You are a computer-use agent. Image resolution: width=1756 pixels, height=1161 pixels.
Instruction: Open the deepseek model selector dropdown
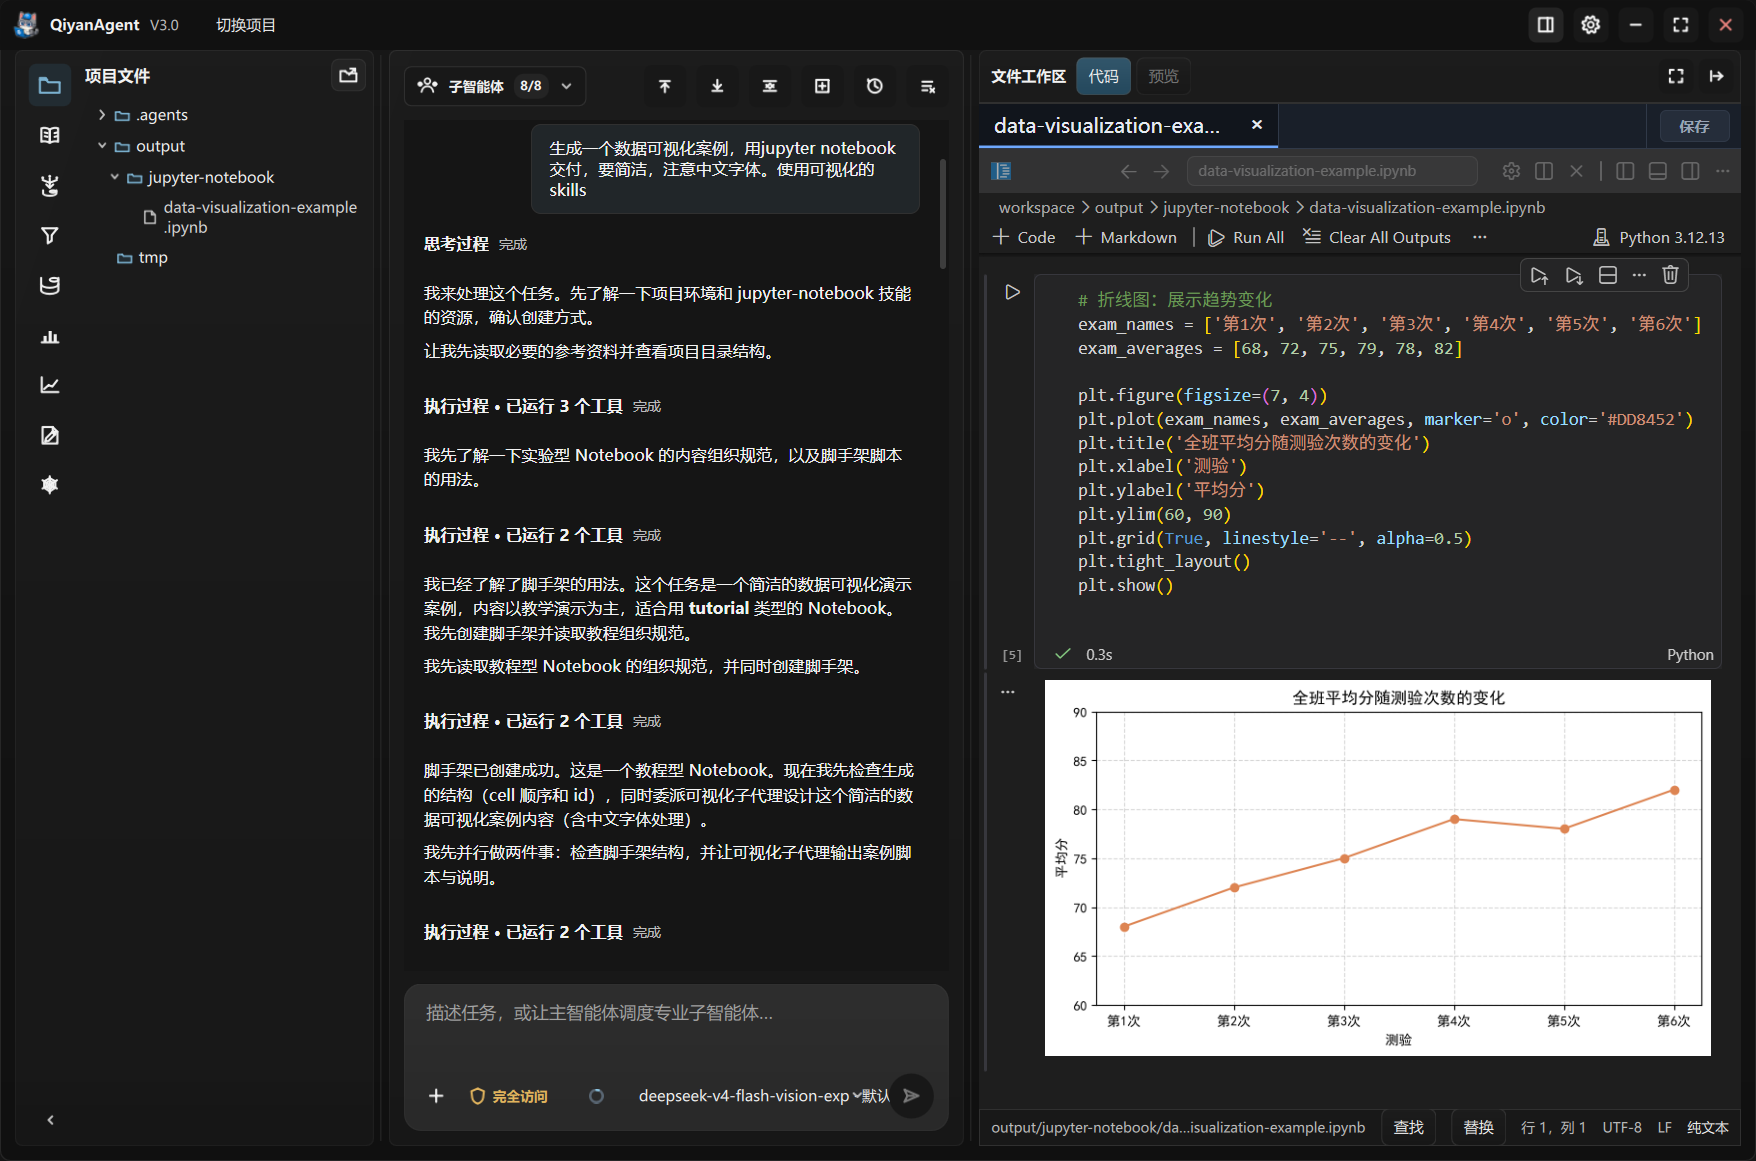750,1096
